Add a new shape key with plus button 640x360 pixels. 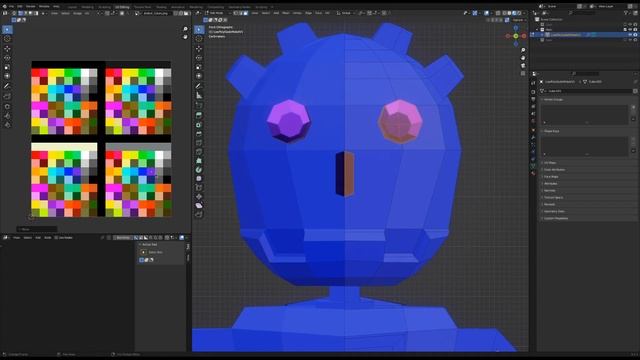633,140
